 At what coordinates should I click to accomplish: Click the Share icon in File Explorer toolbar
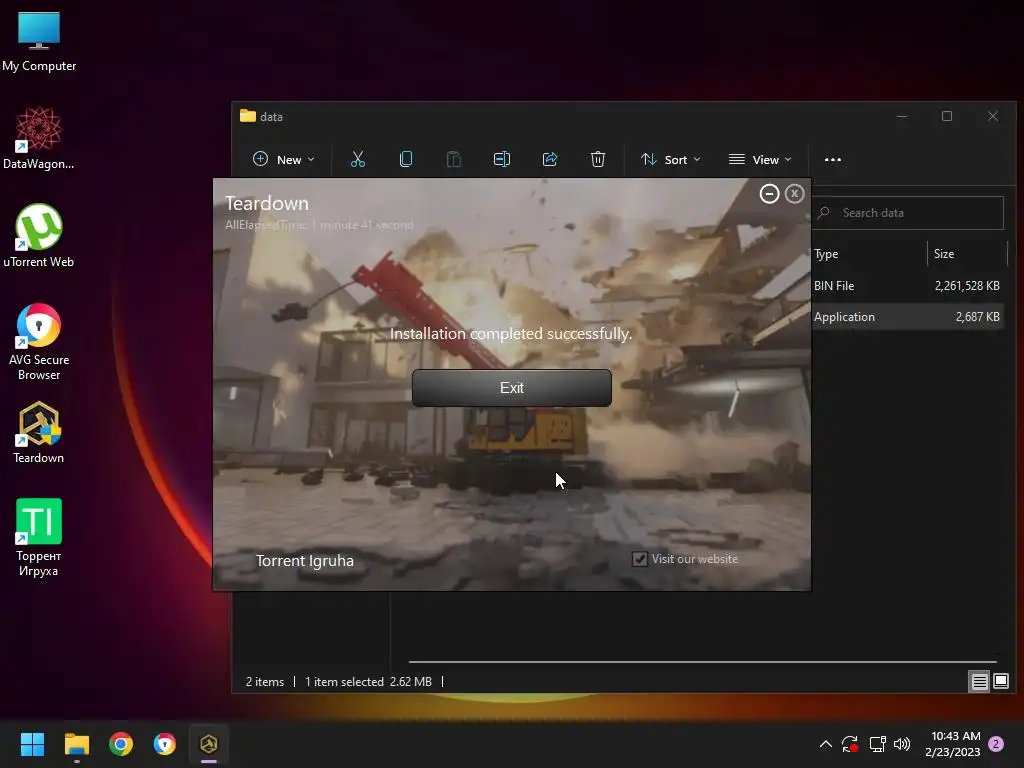[x=550, y=159]
